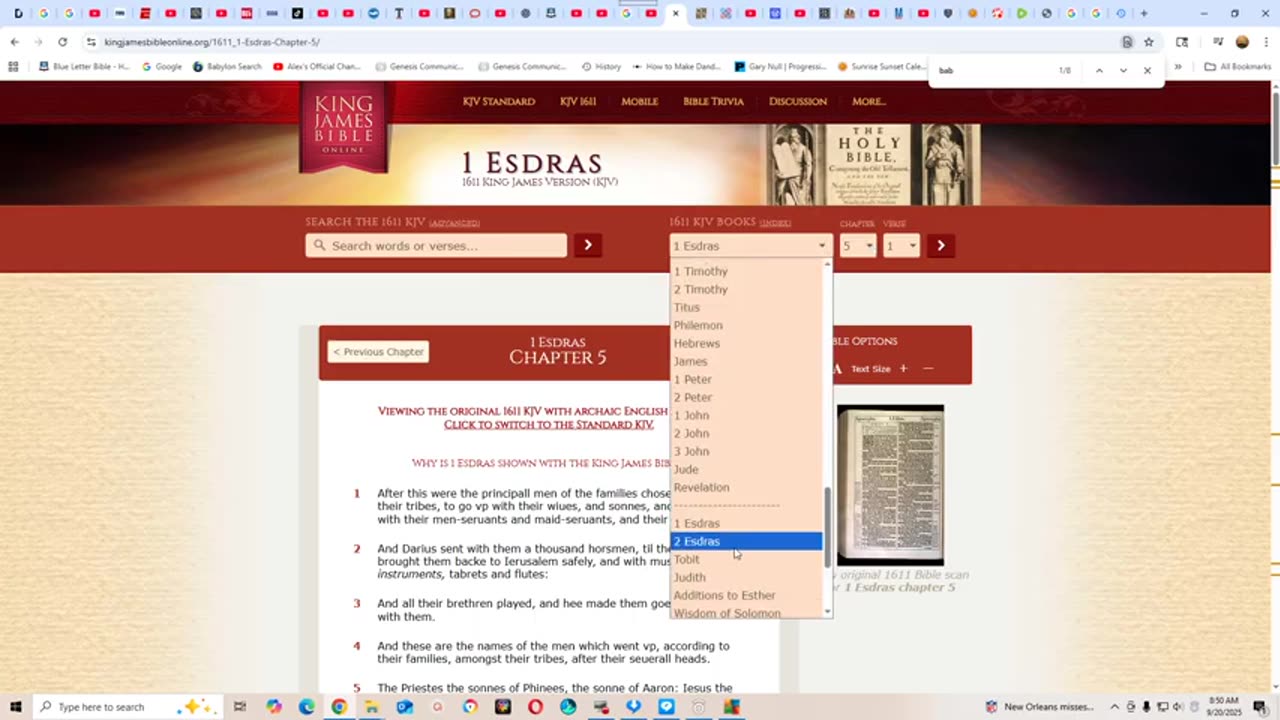
Task: Open a new browser tab with plus
Action: [1144, 13]
